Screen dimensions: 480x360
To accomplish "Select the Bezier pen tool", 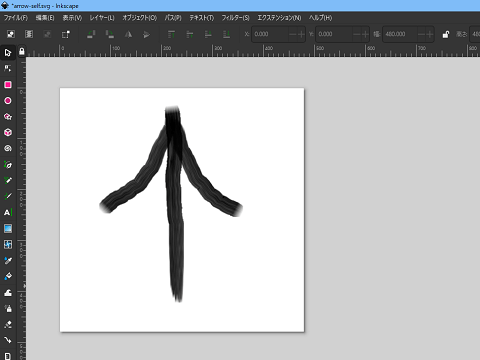I will (8, 165).
